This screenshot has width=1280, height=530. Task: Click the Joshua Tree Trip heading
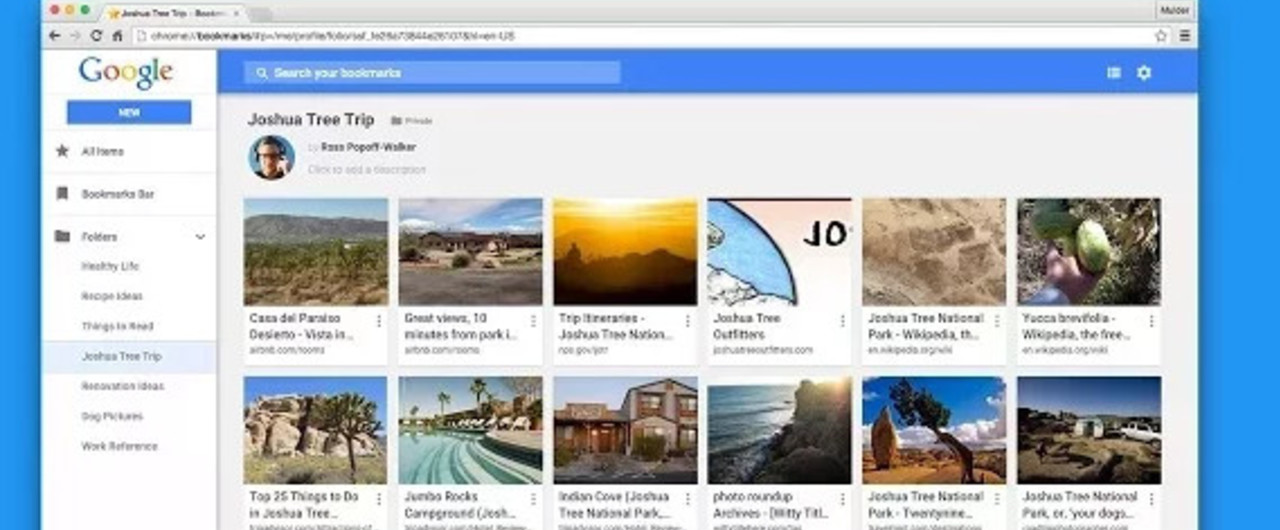pos(311,120)
